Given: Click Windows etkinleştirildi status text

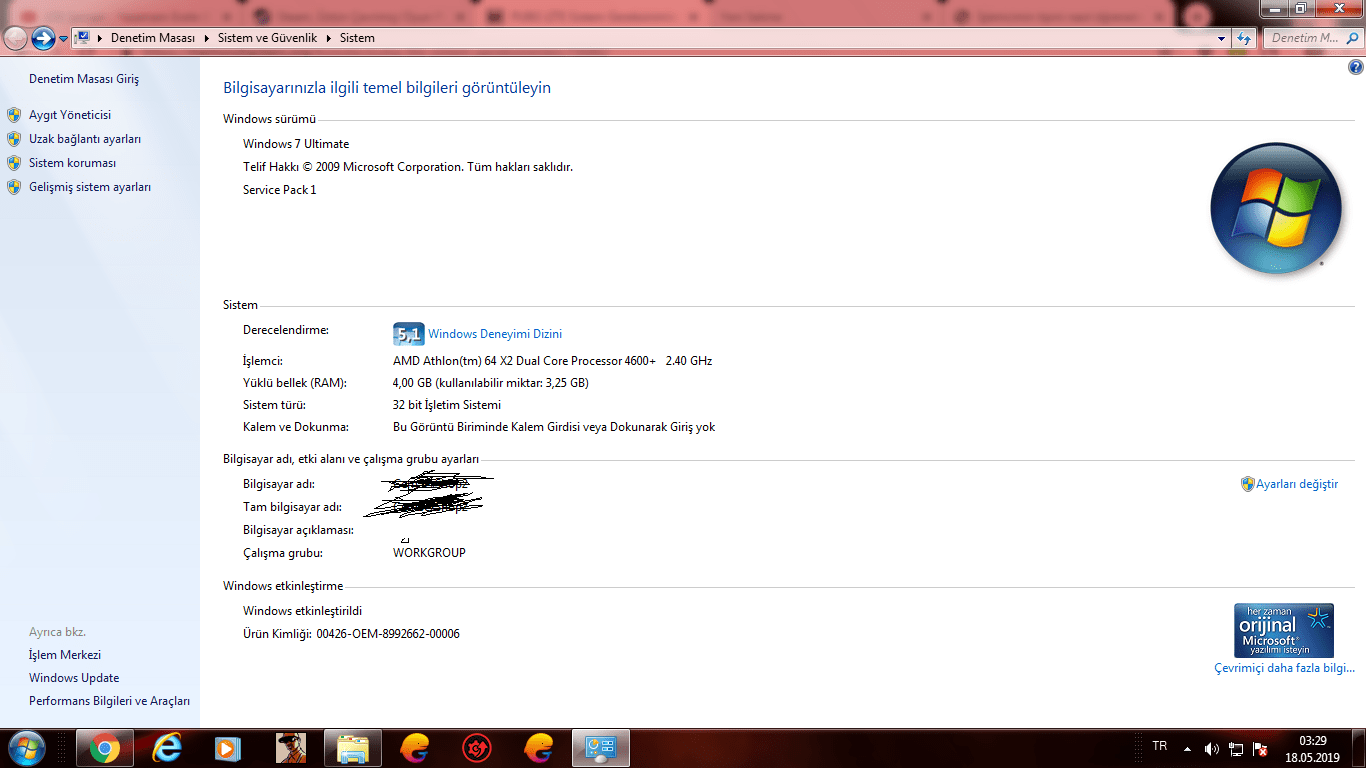Looking at the screenshot, I should (x=302, y=611).
